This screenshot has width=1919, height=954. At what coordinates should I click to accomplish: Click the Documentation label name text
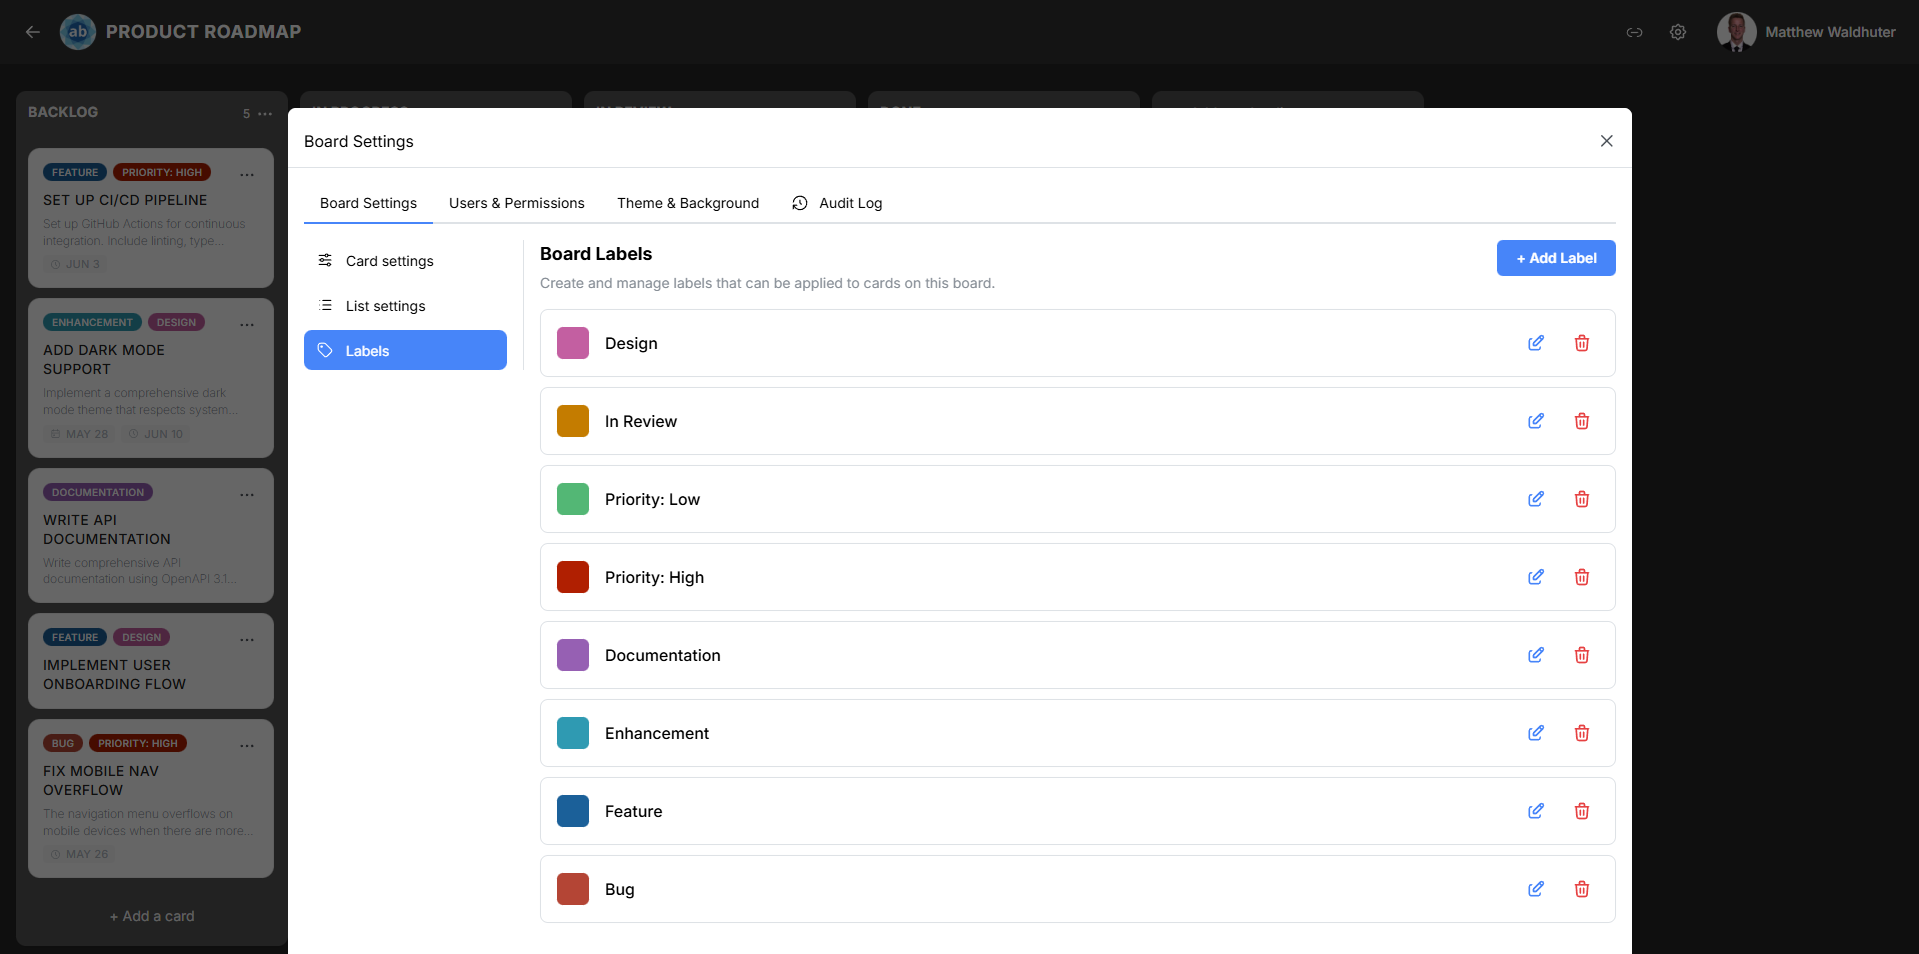coord(663,655)
